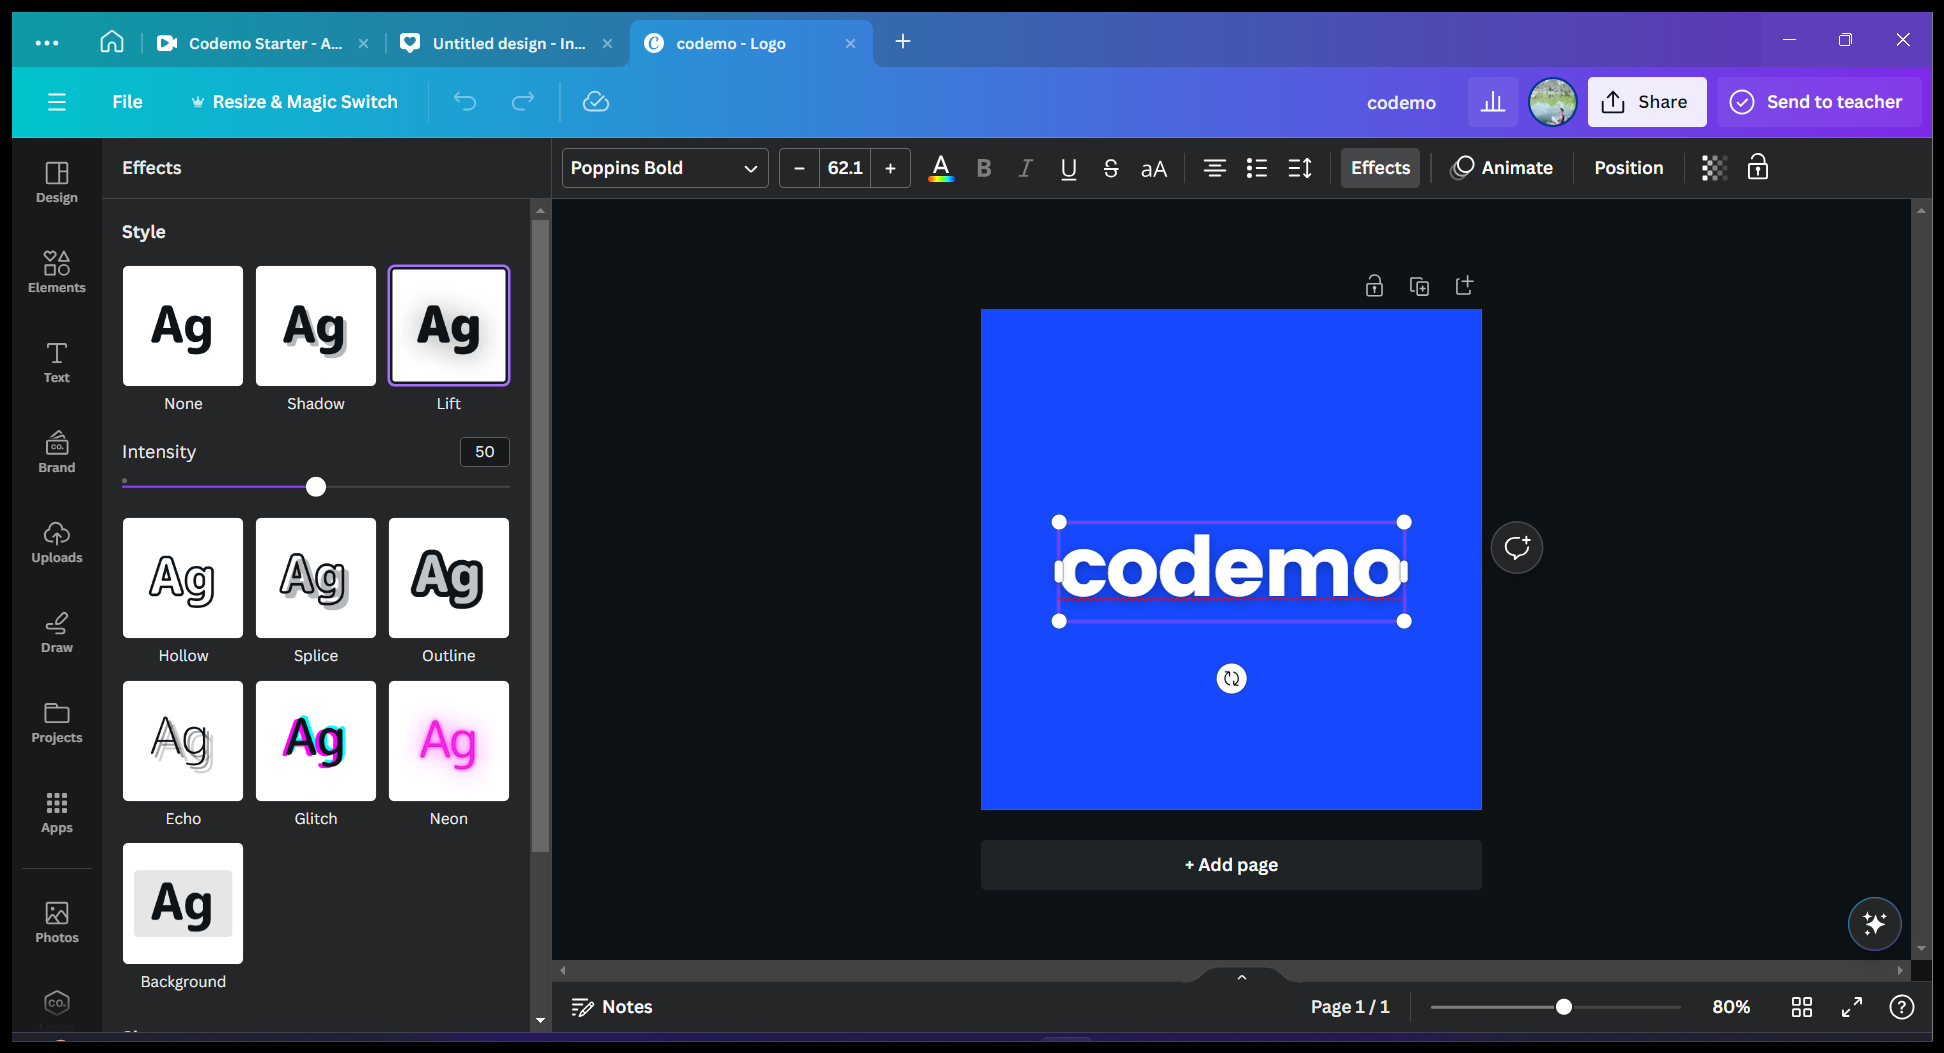This screenshot has height=1053, width=1944.
Task: Click the Share button
Action: pos(1647,102)
